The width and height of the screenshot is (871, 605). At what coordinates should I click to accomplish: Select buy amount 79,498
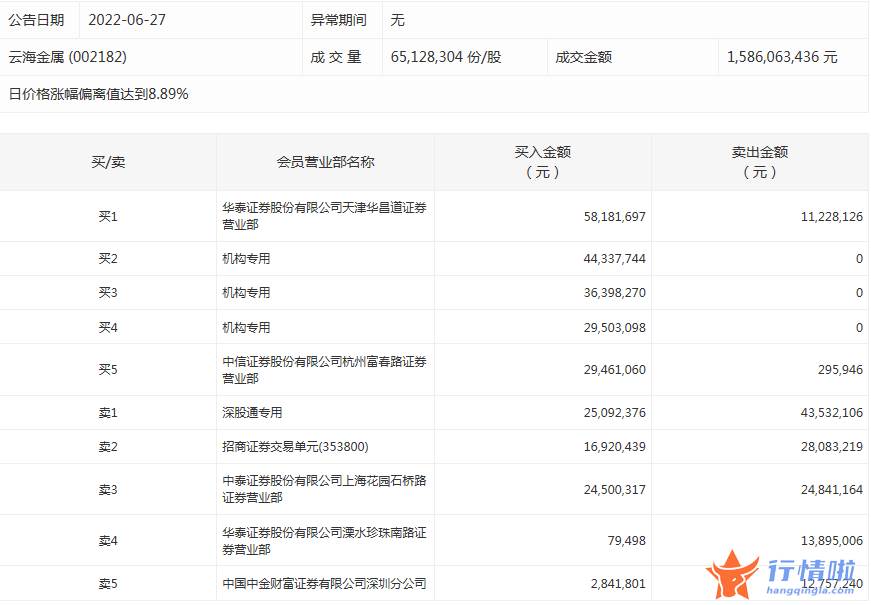tap(627, 541)
